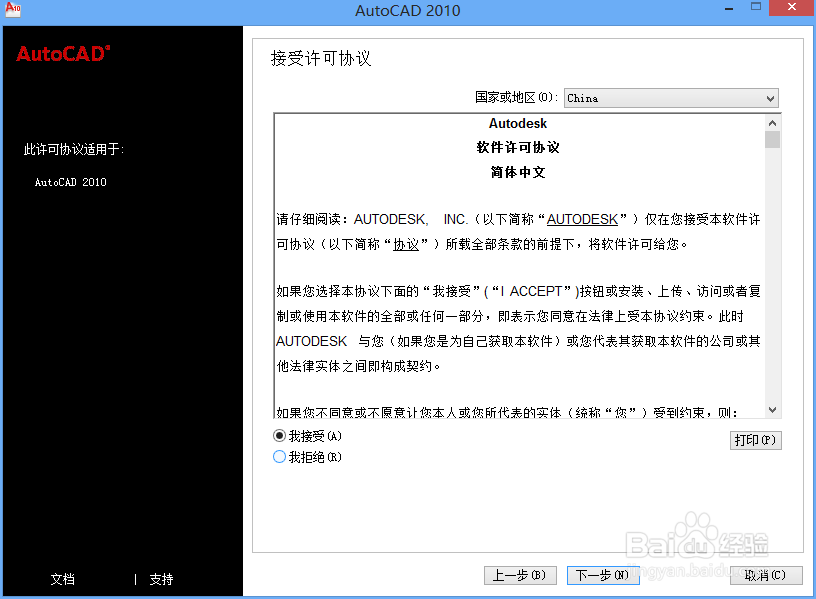The height and width of the screenshot is (599, 816).
Task: Open the 支持 link in sidebar
Action: (161, 579)
